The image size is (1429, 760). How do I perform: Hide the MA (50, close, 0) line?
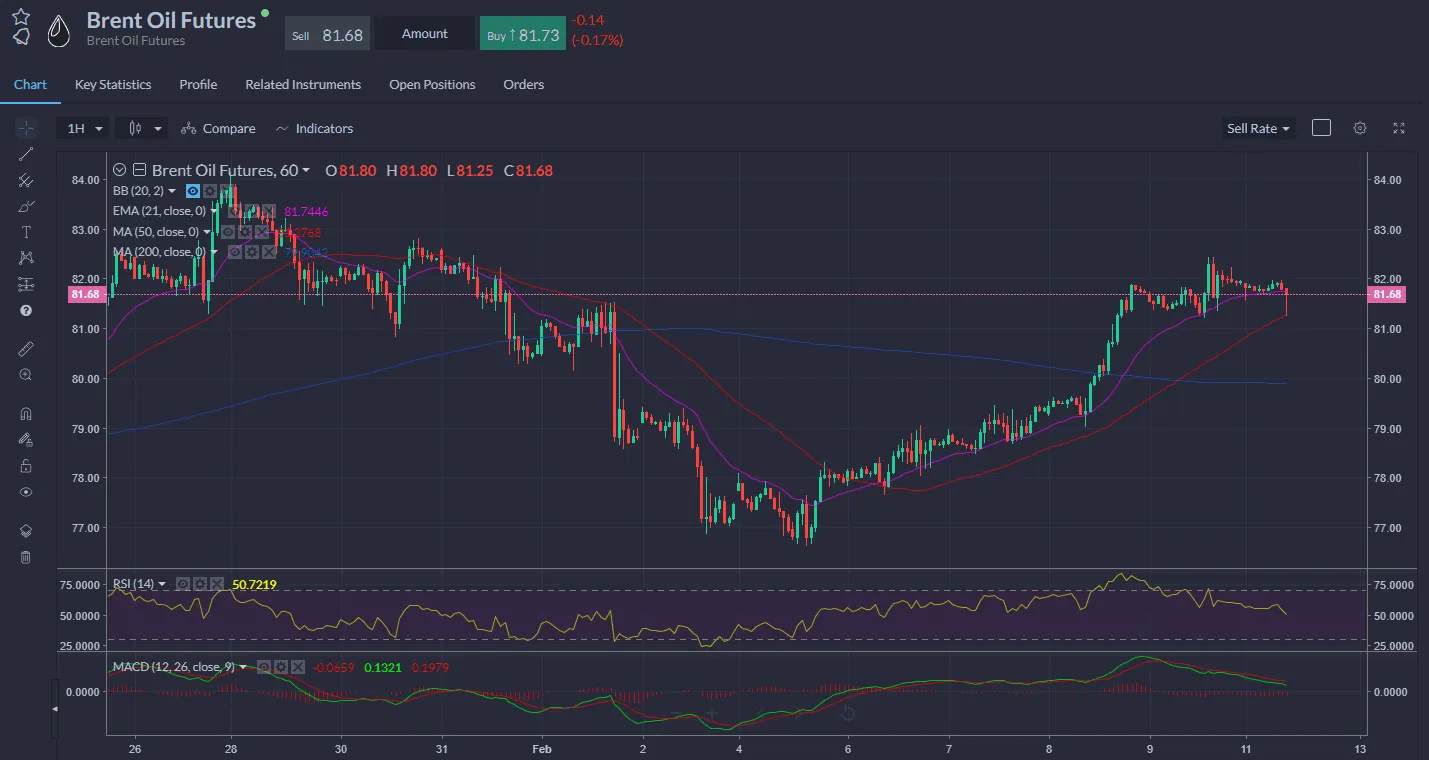tap(228, 232)
